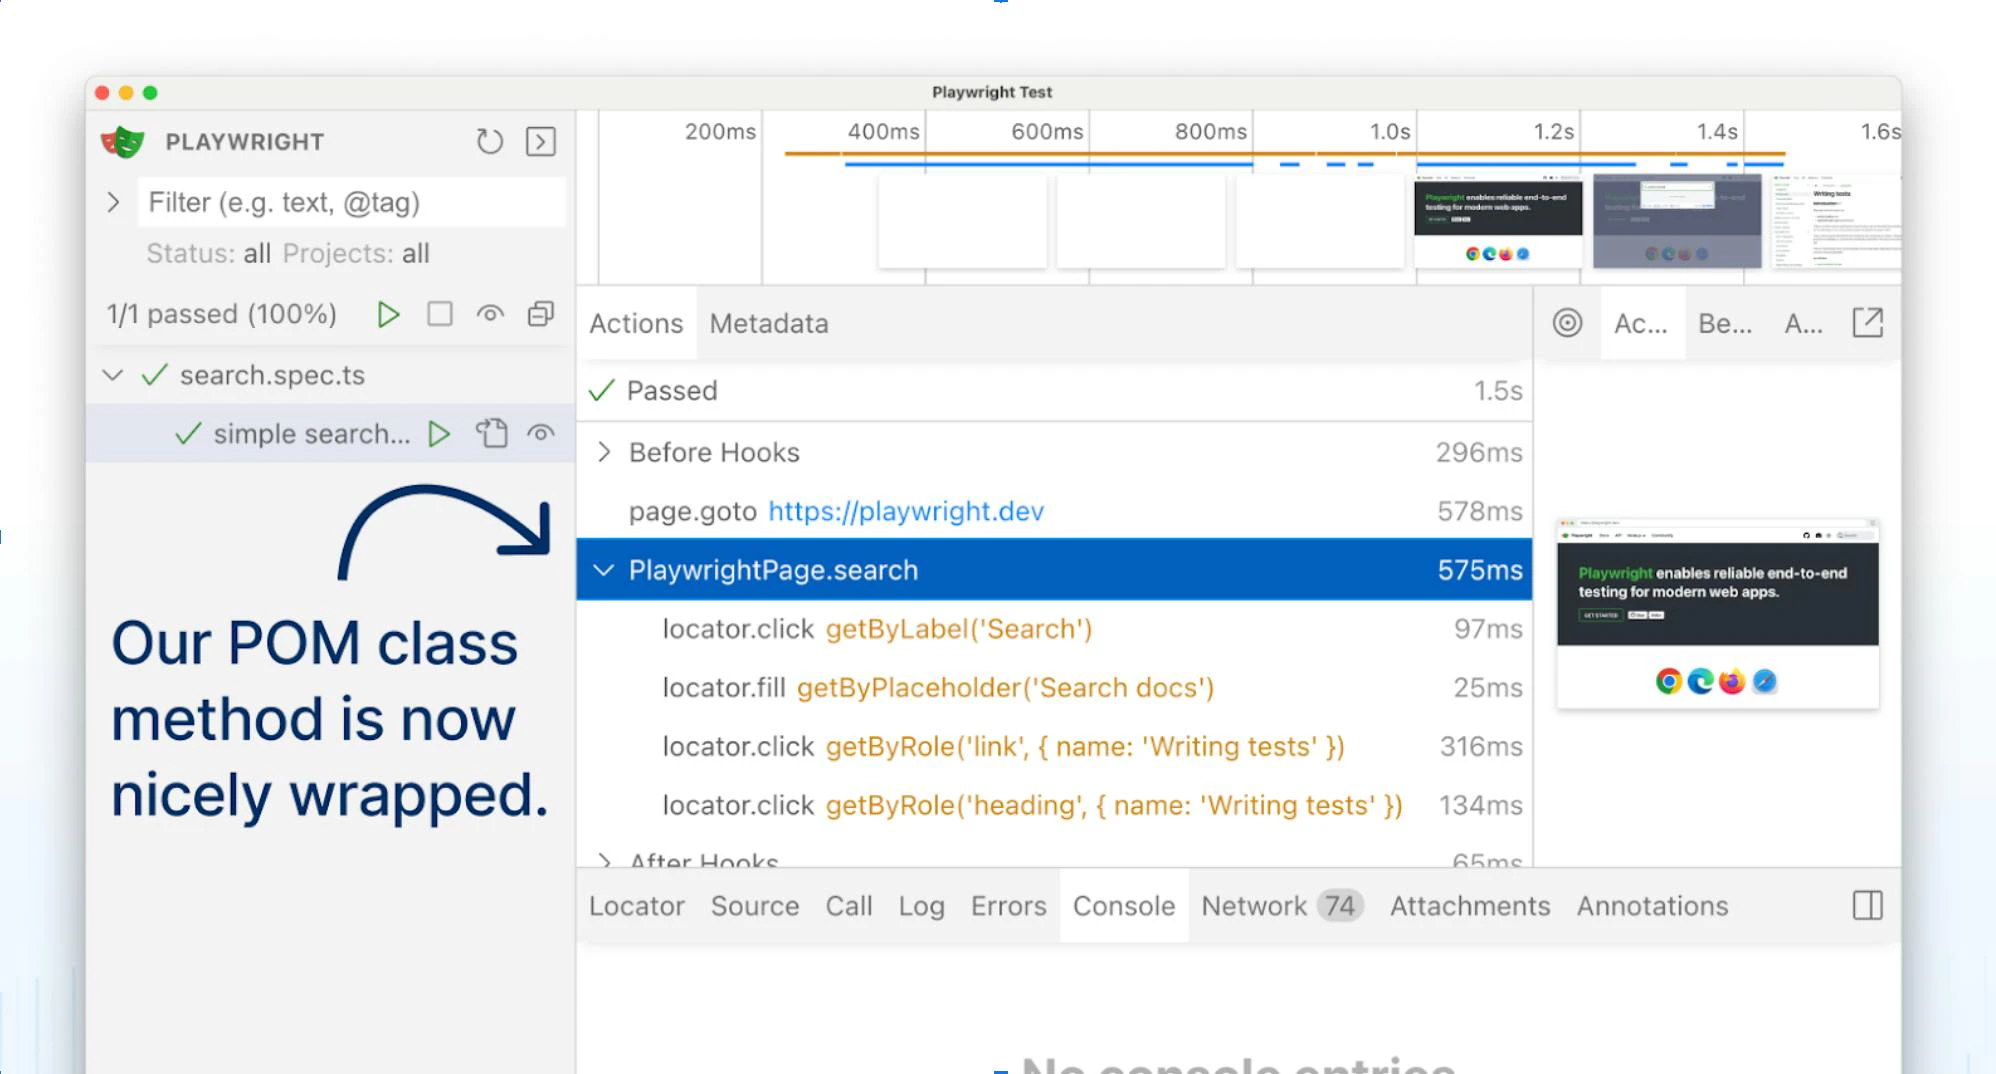Collapse the search.spec.ts file node
Viewport: 1996px width, 1074px height.
113,375
